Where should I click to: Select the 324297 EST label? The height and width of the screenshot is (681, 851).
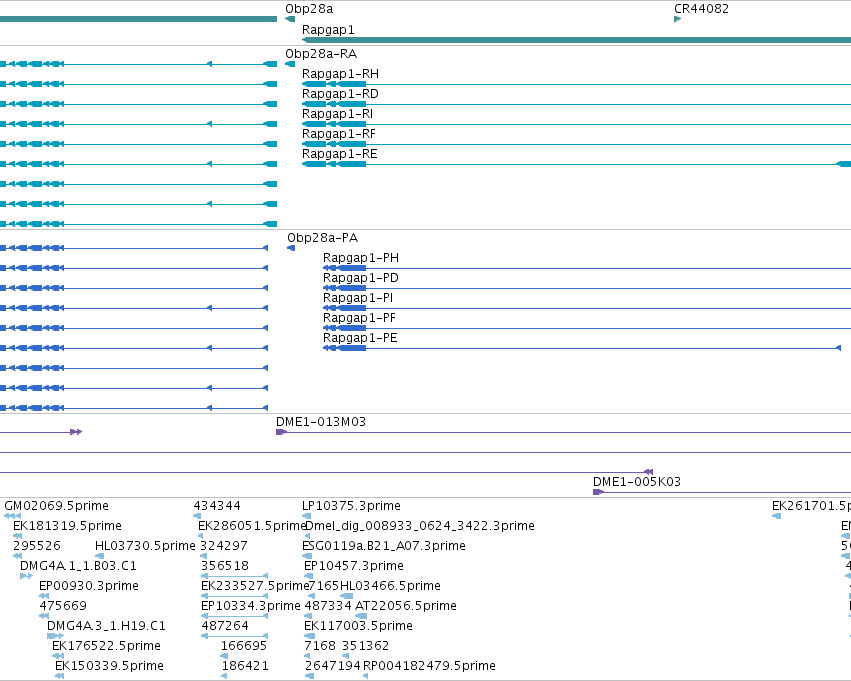pyautogui.click(x=224, y=546)
